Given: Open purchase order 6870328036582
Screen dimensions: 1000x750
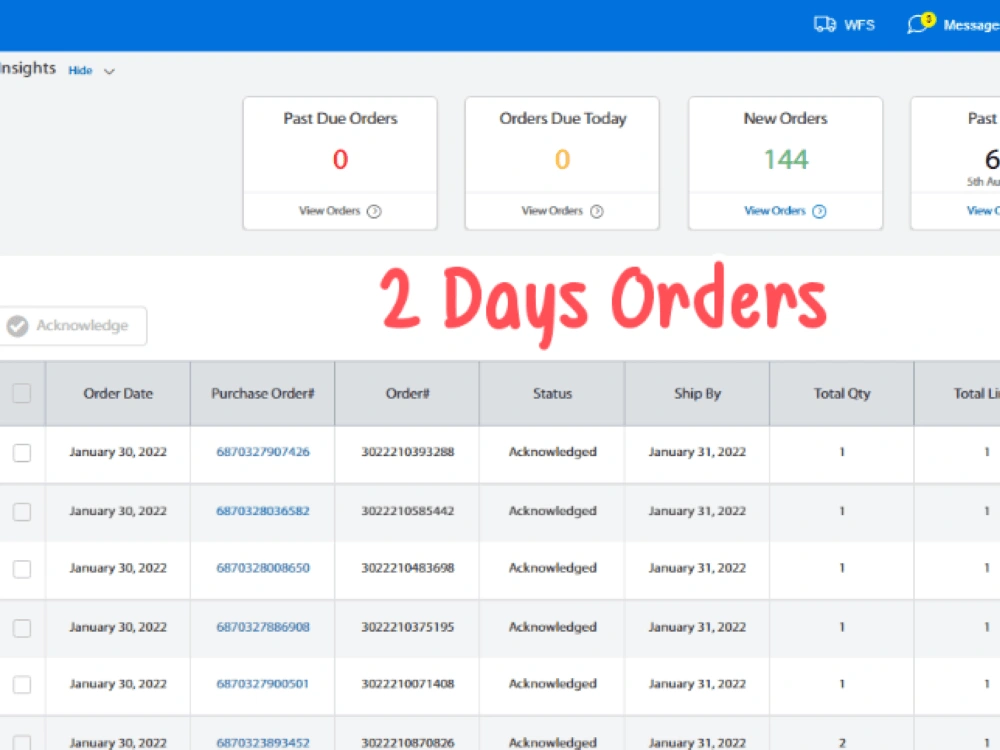Looking at the screenshot, I should 263,511.
